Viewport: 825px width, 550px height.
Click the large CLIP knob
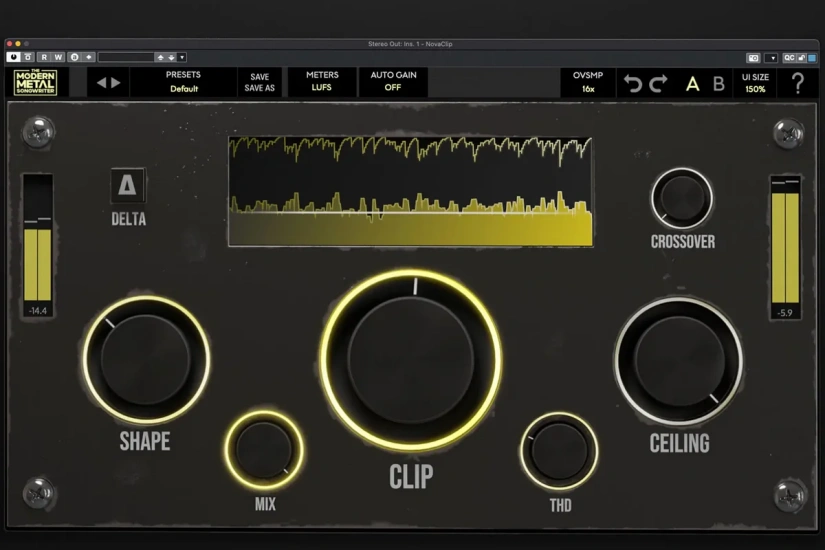pyautogui.click(x=410, y=361)
